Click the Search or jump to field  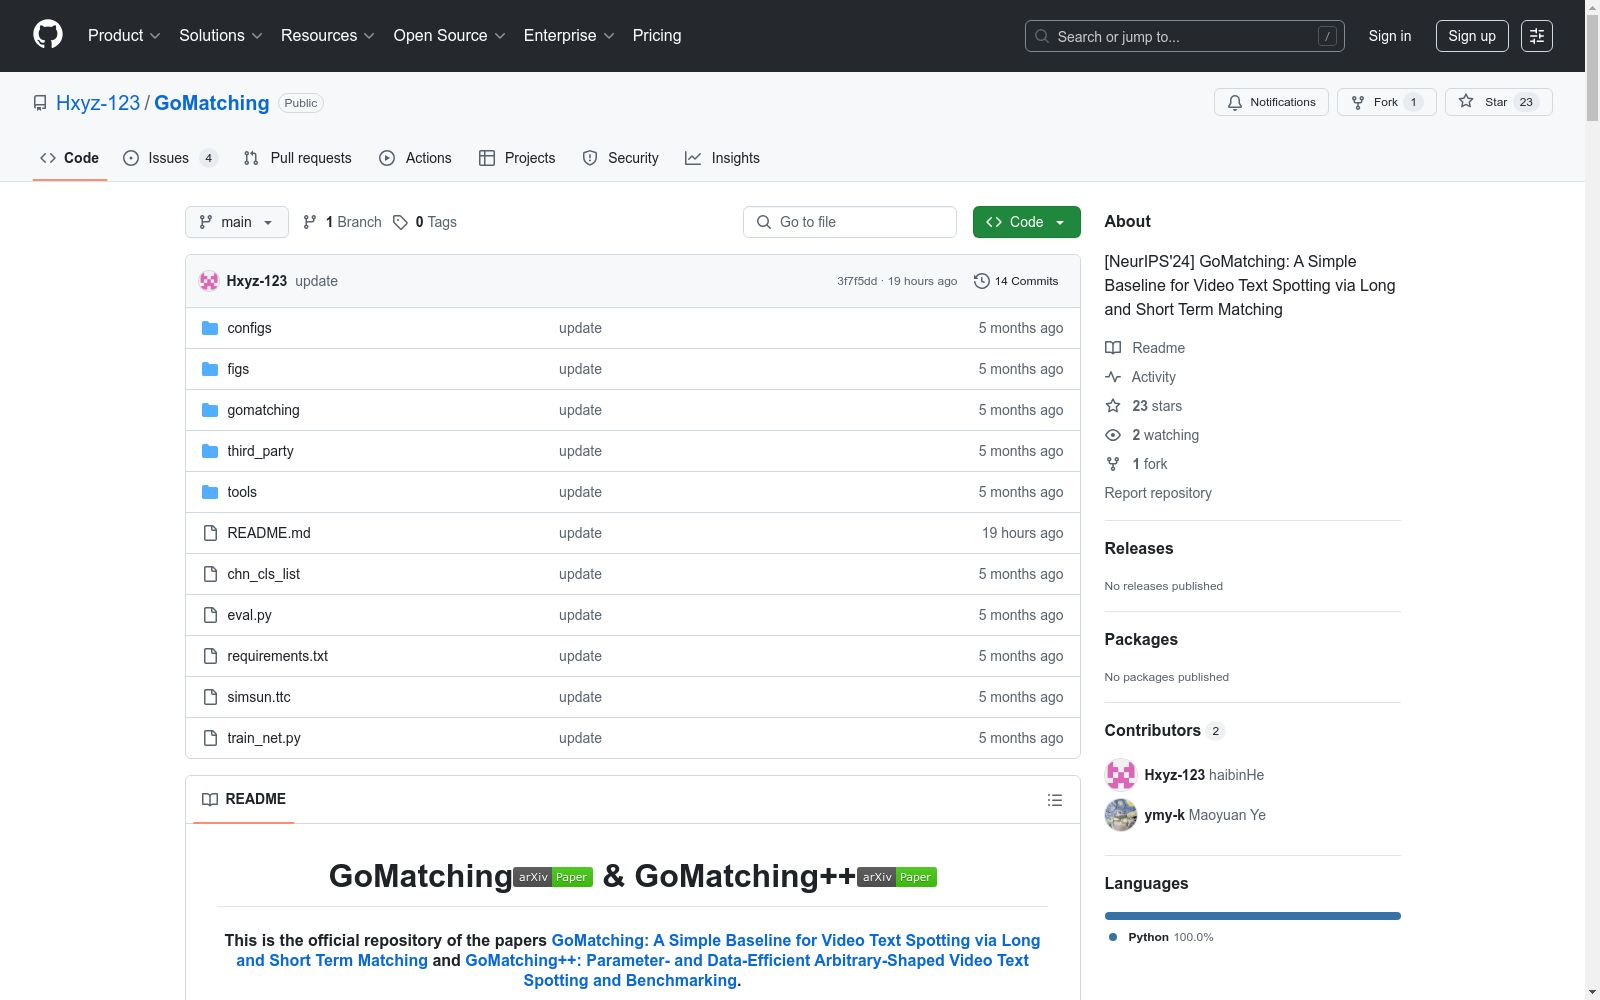[x=1185, y=36]
